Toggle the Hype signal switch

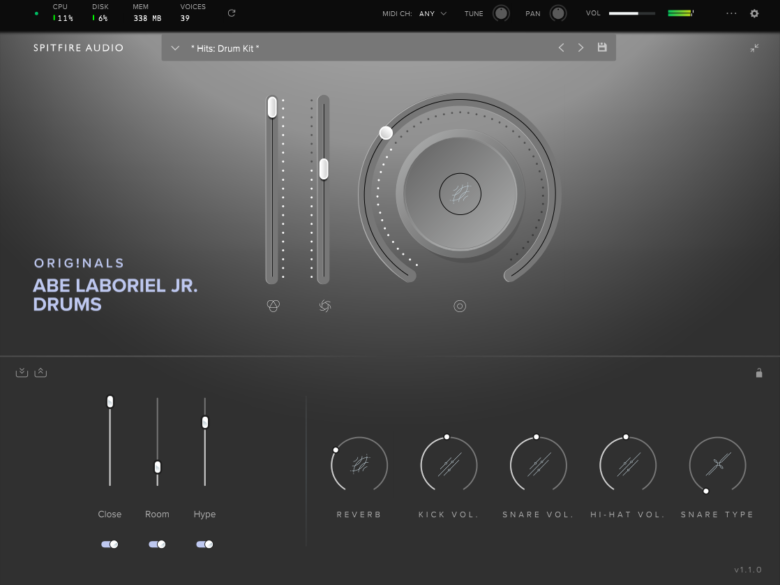(204, 544)
